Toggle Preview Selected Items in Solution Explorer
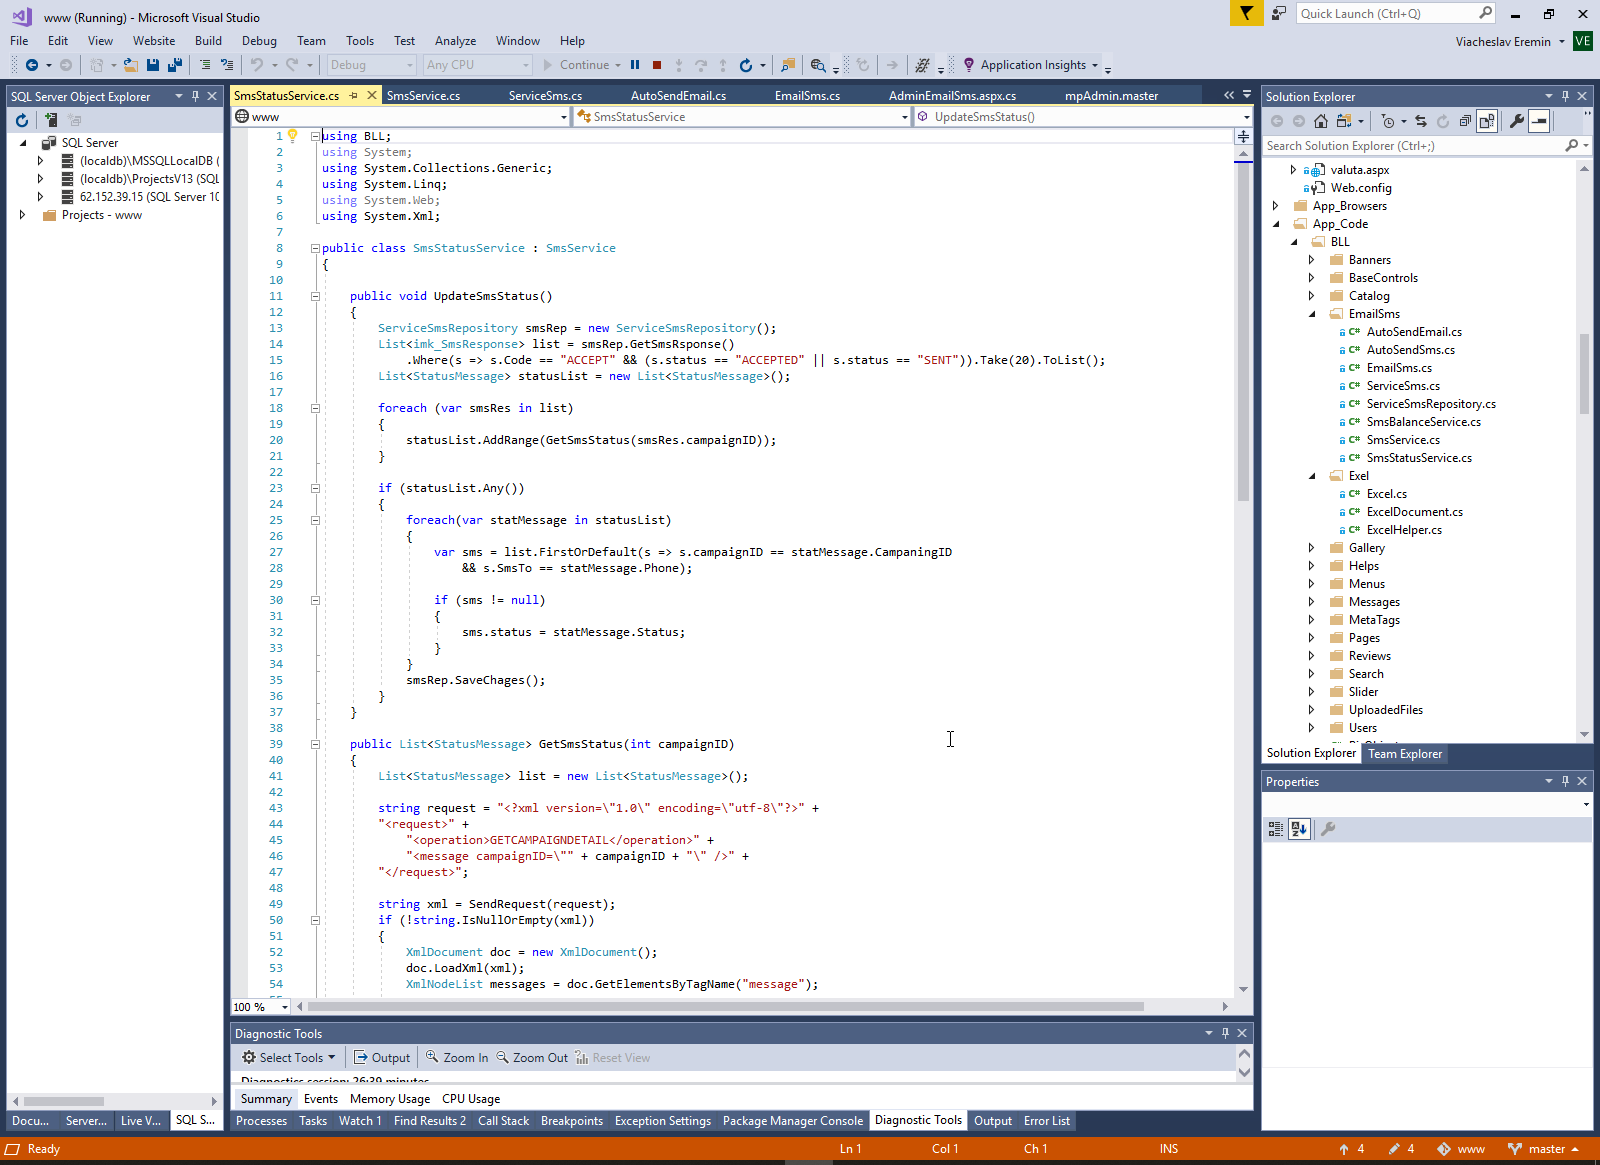Viewport: 1600px width, 1165px height. click(x=1539, y=121)
